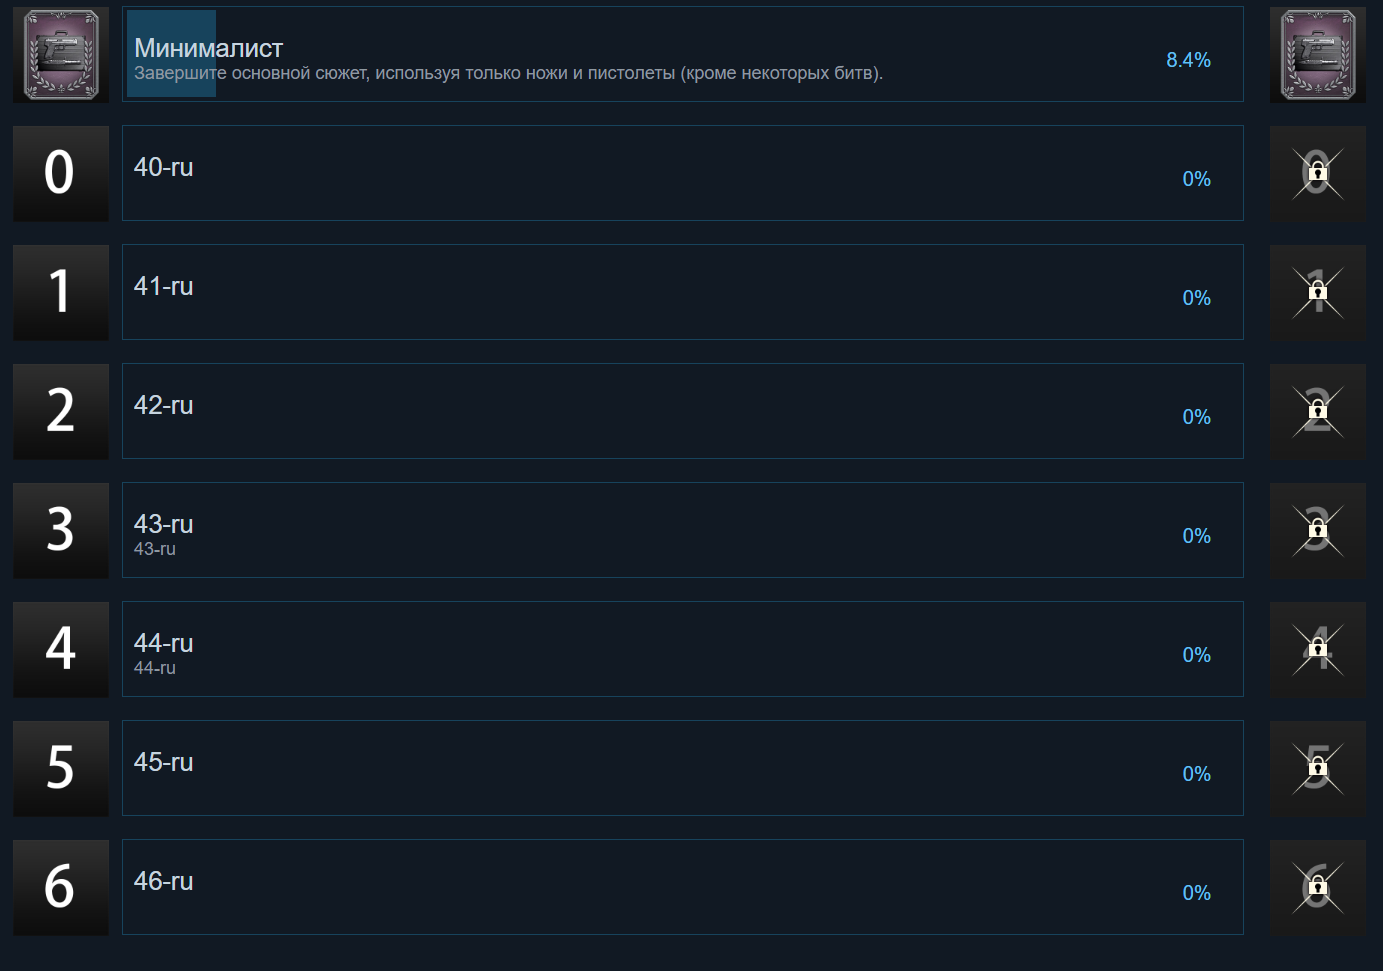The width and height of the screenshot is (1383, 971).
Task: Click the 0% value in the 44-ru row
Action: click(1197, 655)
